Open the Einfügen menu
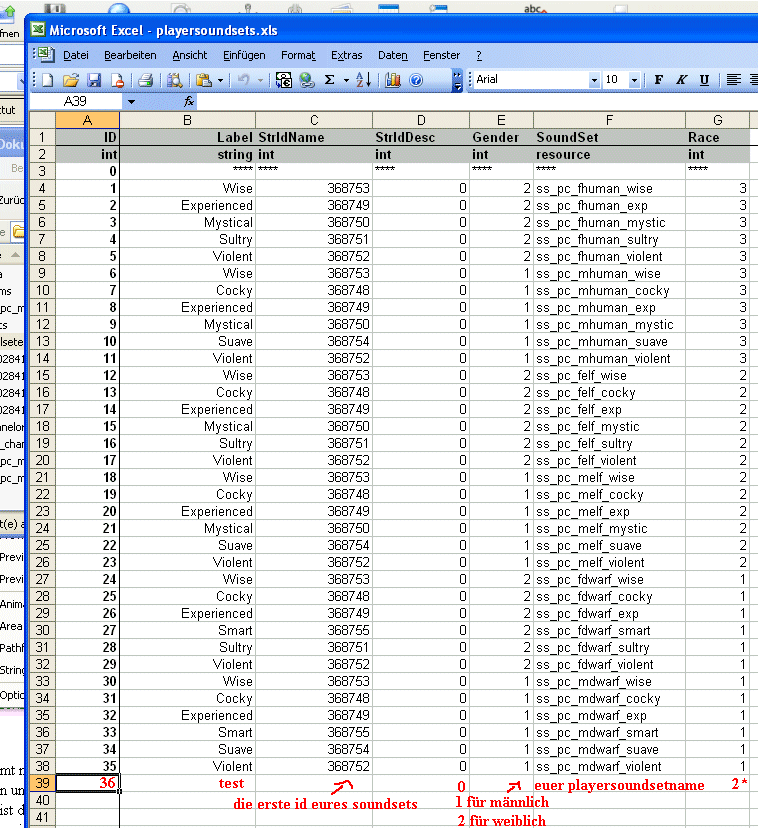Image resolution: width=758 pixels, height=828 pixels. (x=244, y=55)
